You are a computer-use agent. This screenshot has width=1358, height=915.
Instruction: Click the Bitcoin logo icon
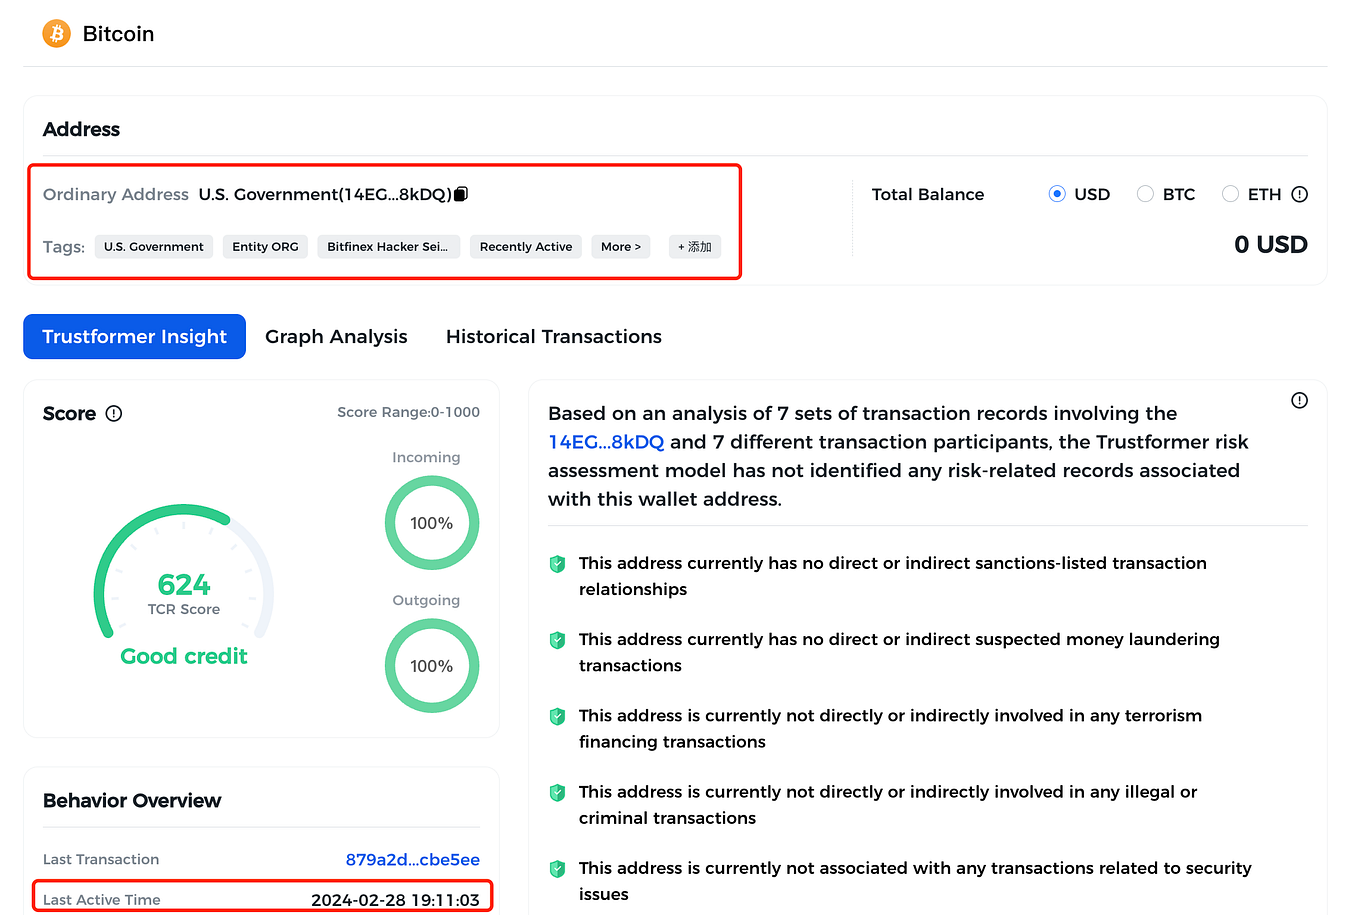click(x=56, y=33)
